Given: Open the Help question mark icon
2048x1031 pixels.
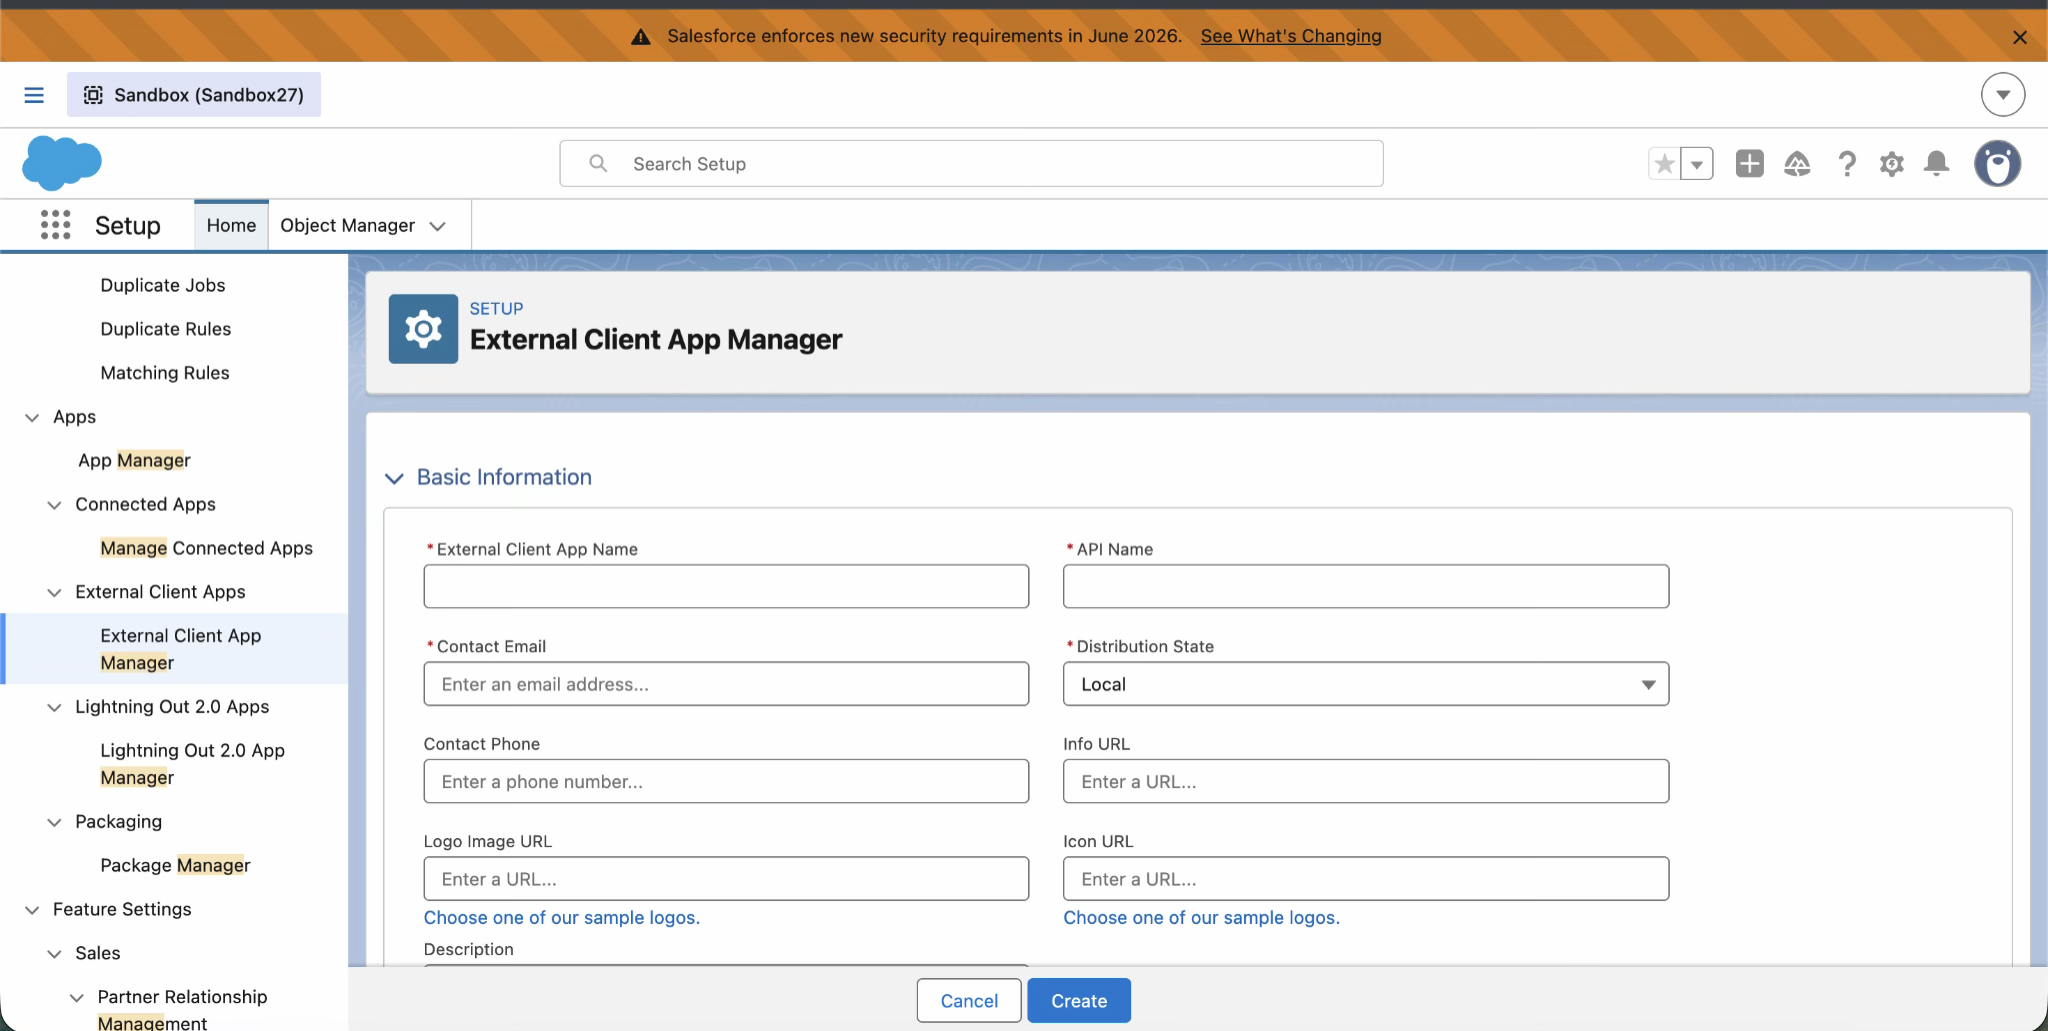Looking at the screenshot, I should [1846, 164].
